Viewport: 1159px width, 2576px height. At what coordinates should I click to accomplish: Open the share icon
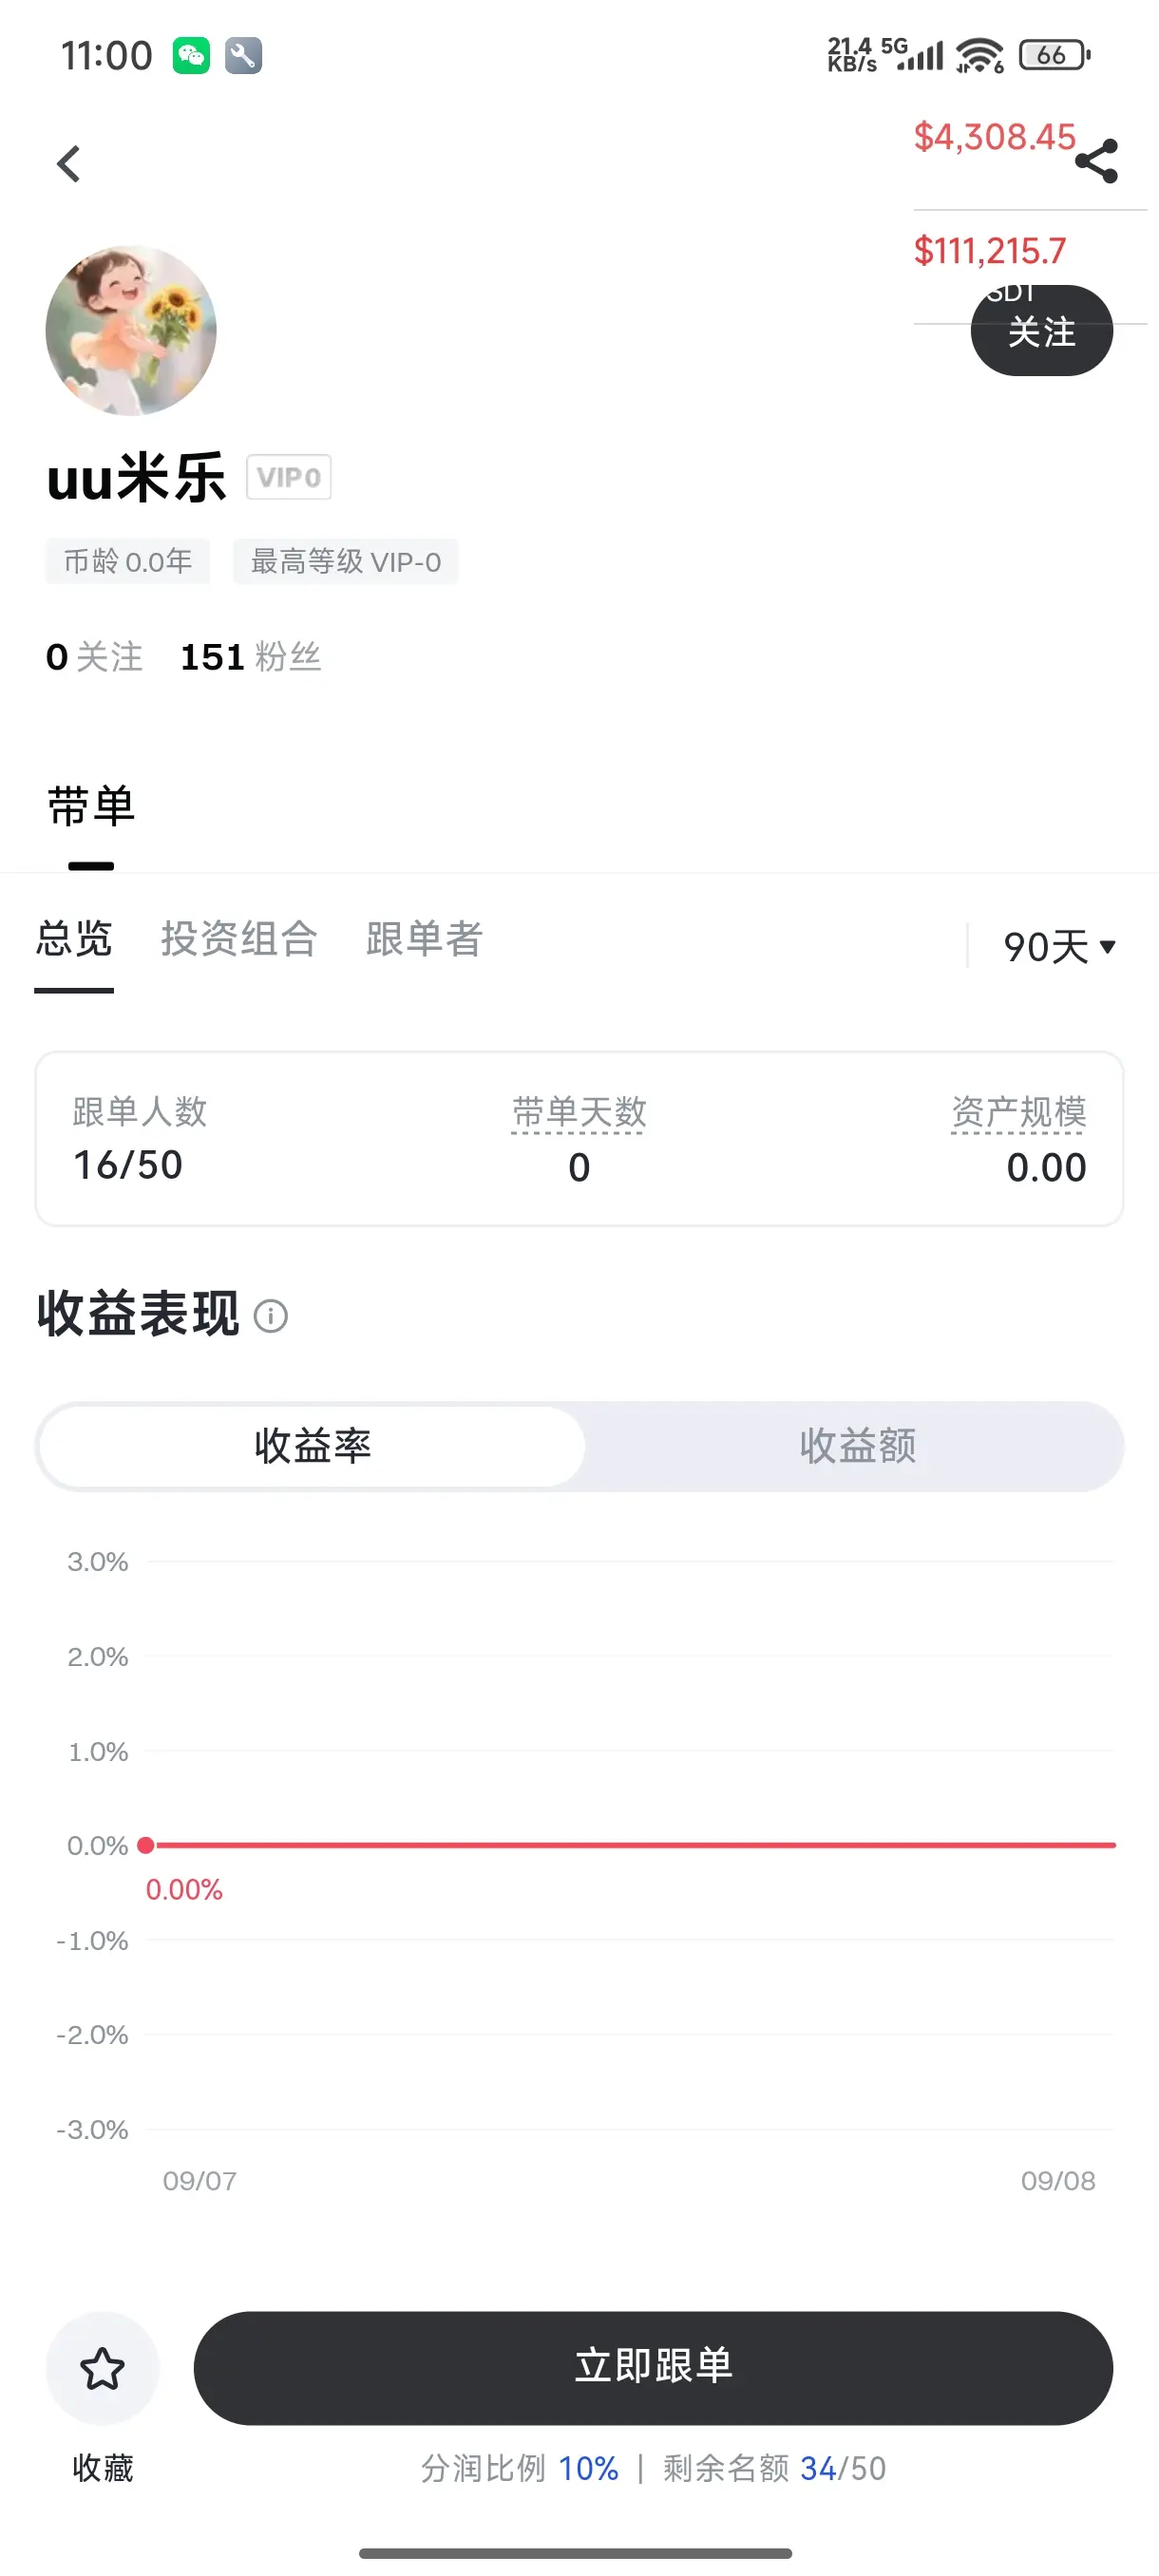tap(1096, 161)
